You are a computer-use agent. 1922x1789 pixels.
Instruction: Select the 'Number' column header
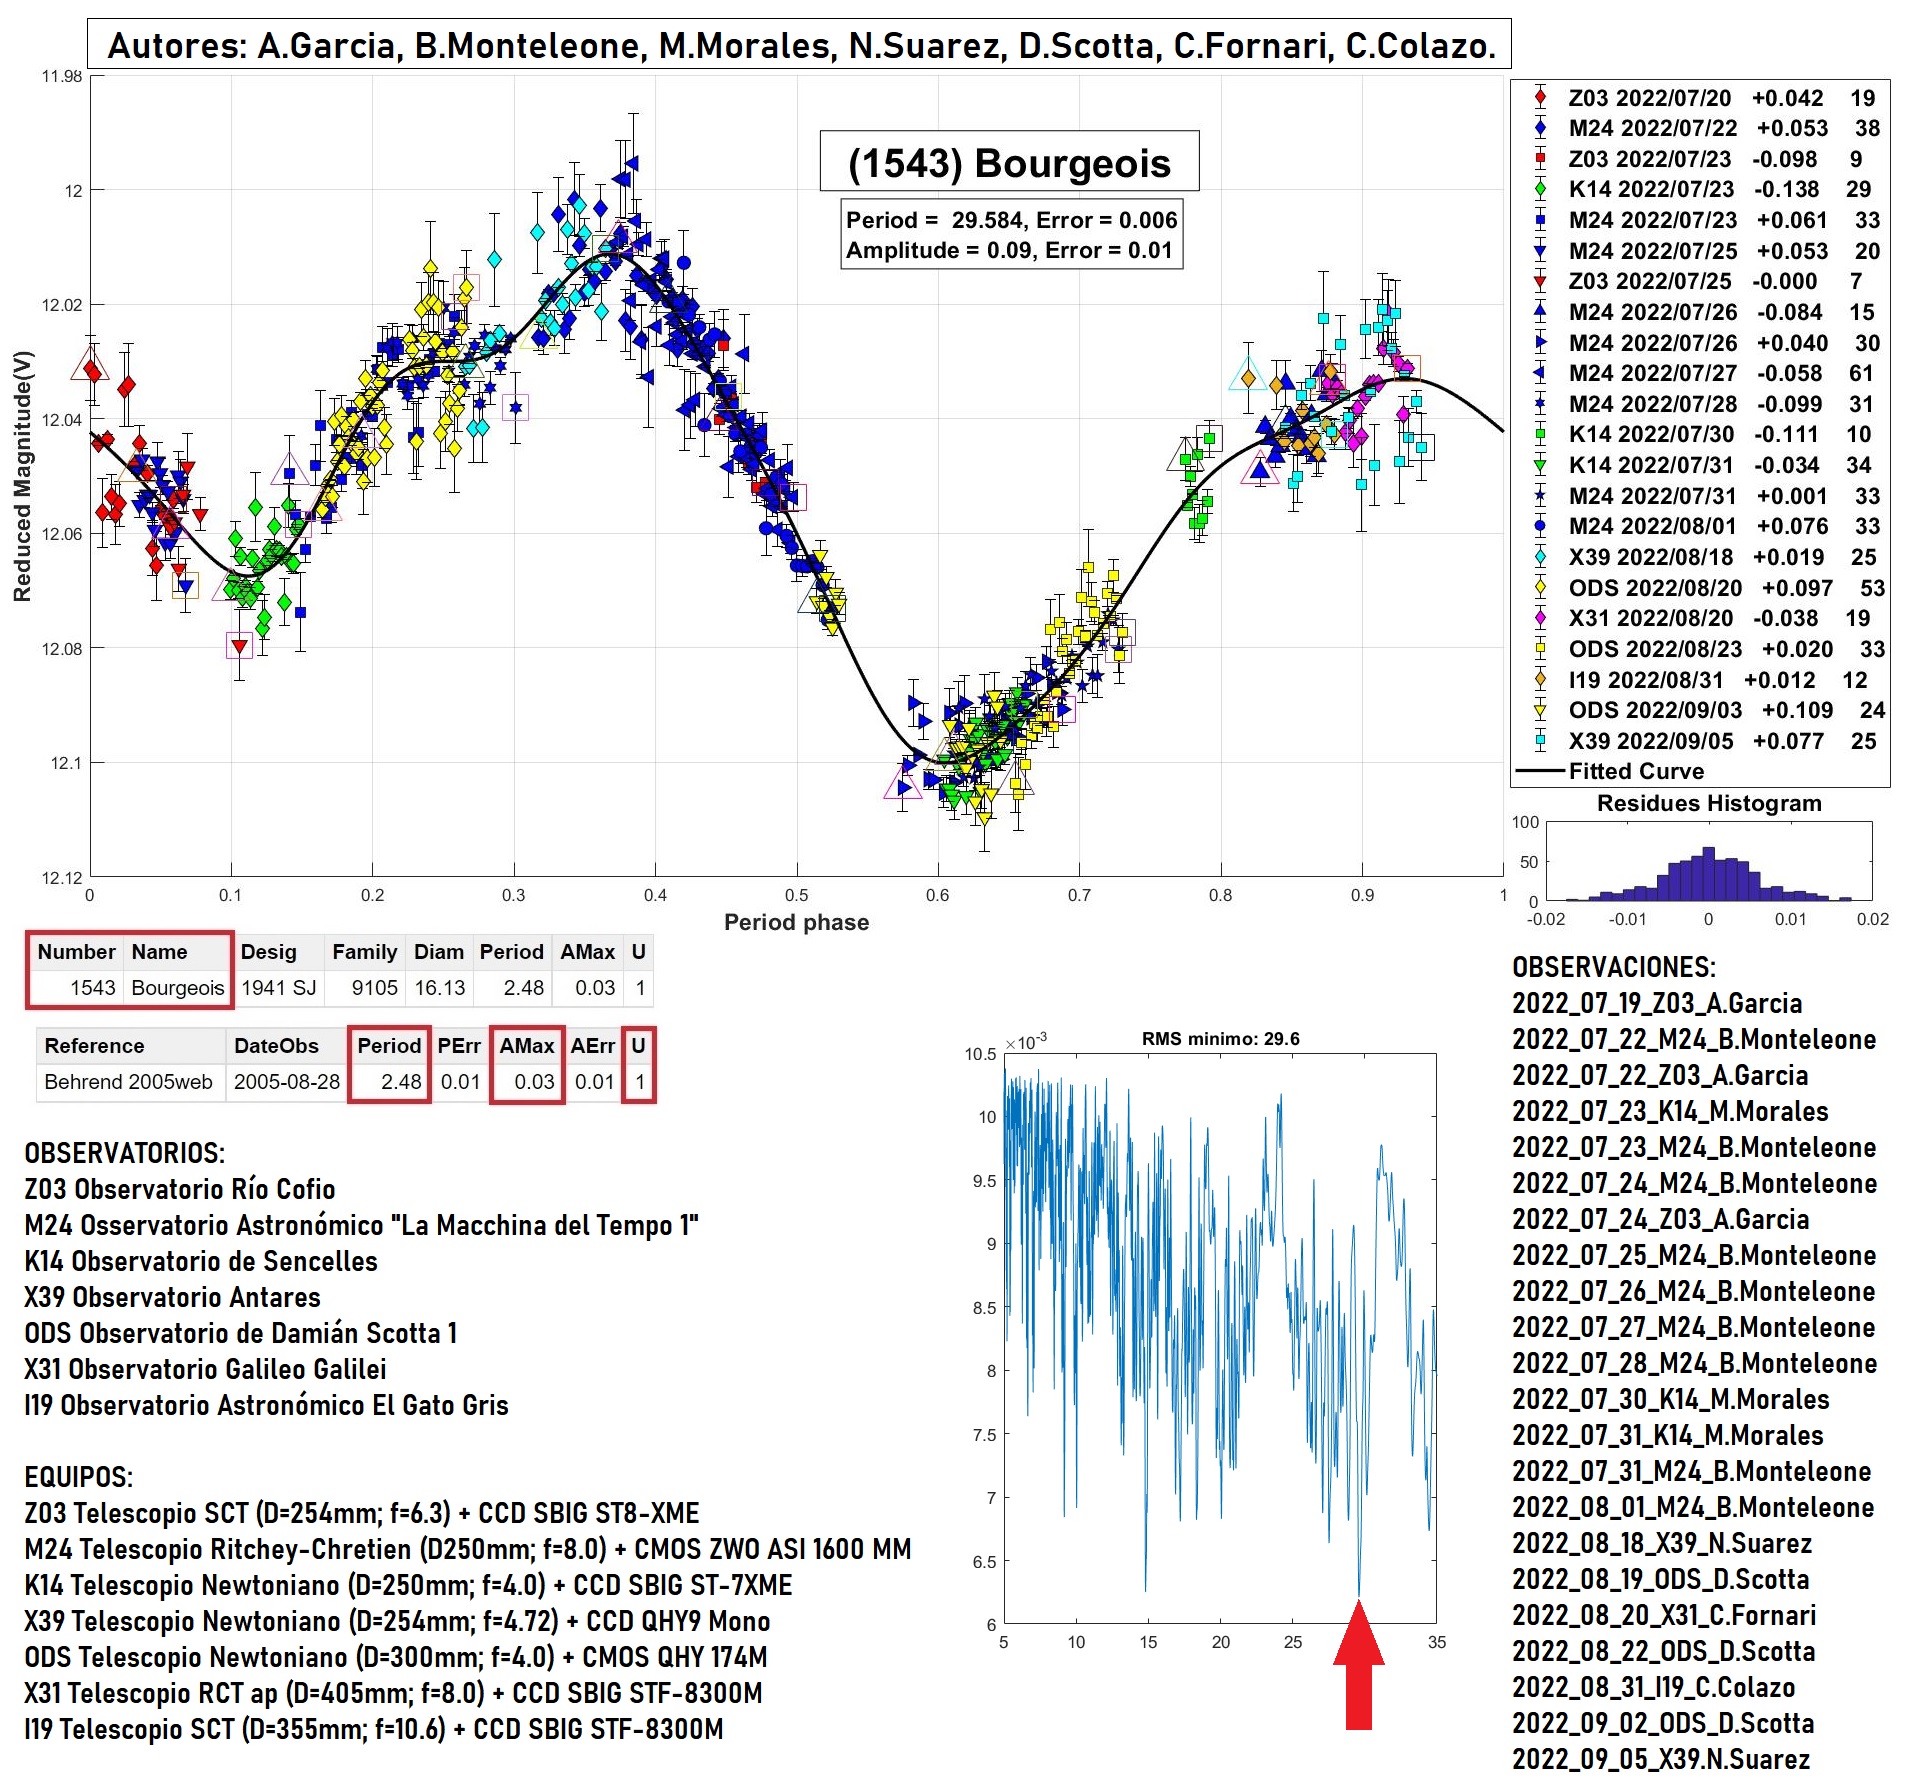pyautogui.click(x=77, y=952)
